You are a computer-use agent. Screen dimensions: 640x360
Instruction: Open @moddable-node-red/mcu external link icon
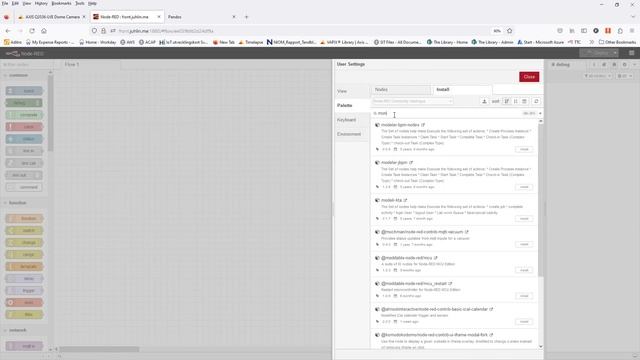tap(436, 258)
